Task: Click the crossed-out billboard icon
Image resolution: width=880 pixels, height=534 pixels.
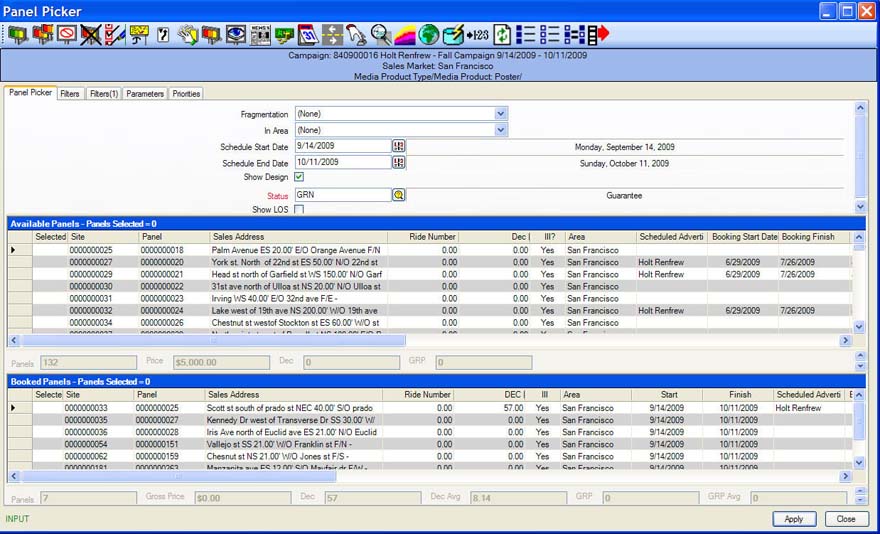Action: coord(90,35)
